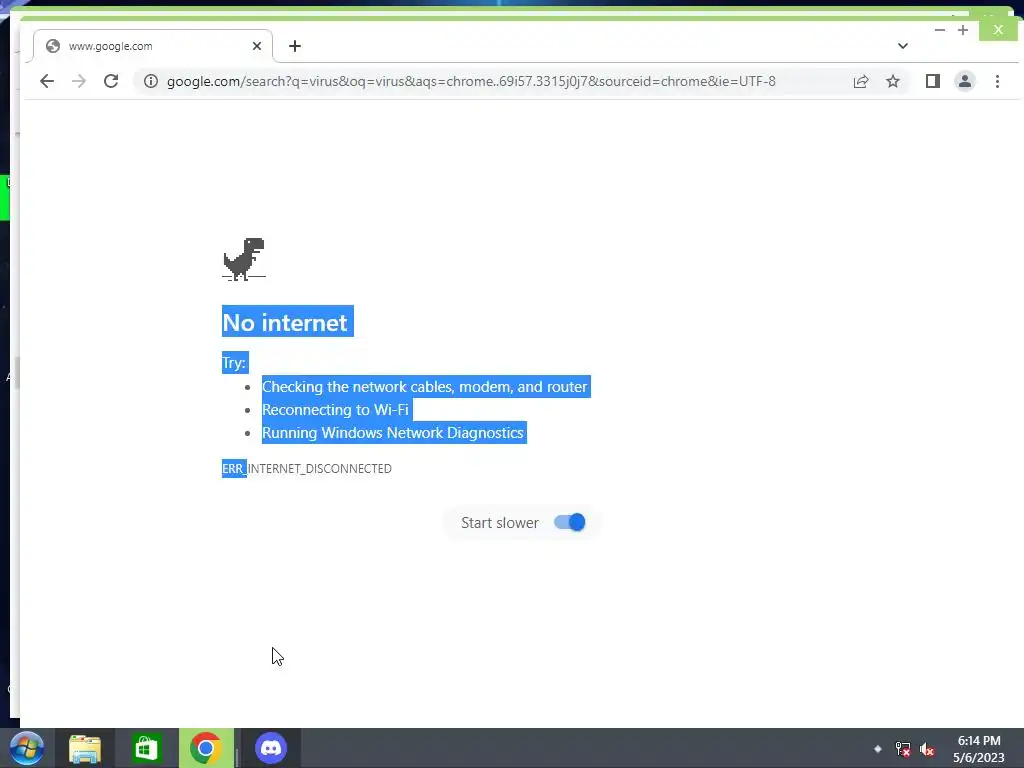Click the forward navigation arrow
The image size is (1024, 768).
[79, 81]
